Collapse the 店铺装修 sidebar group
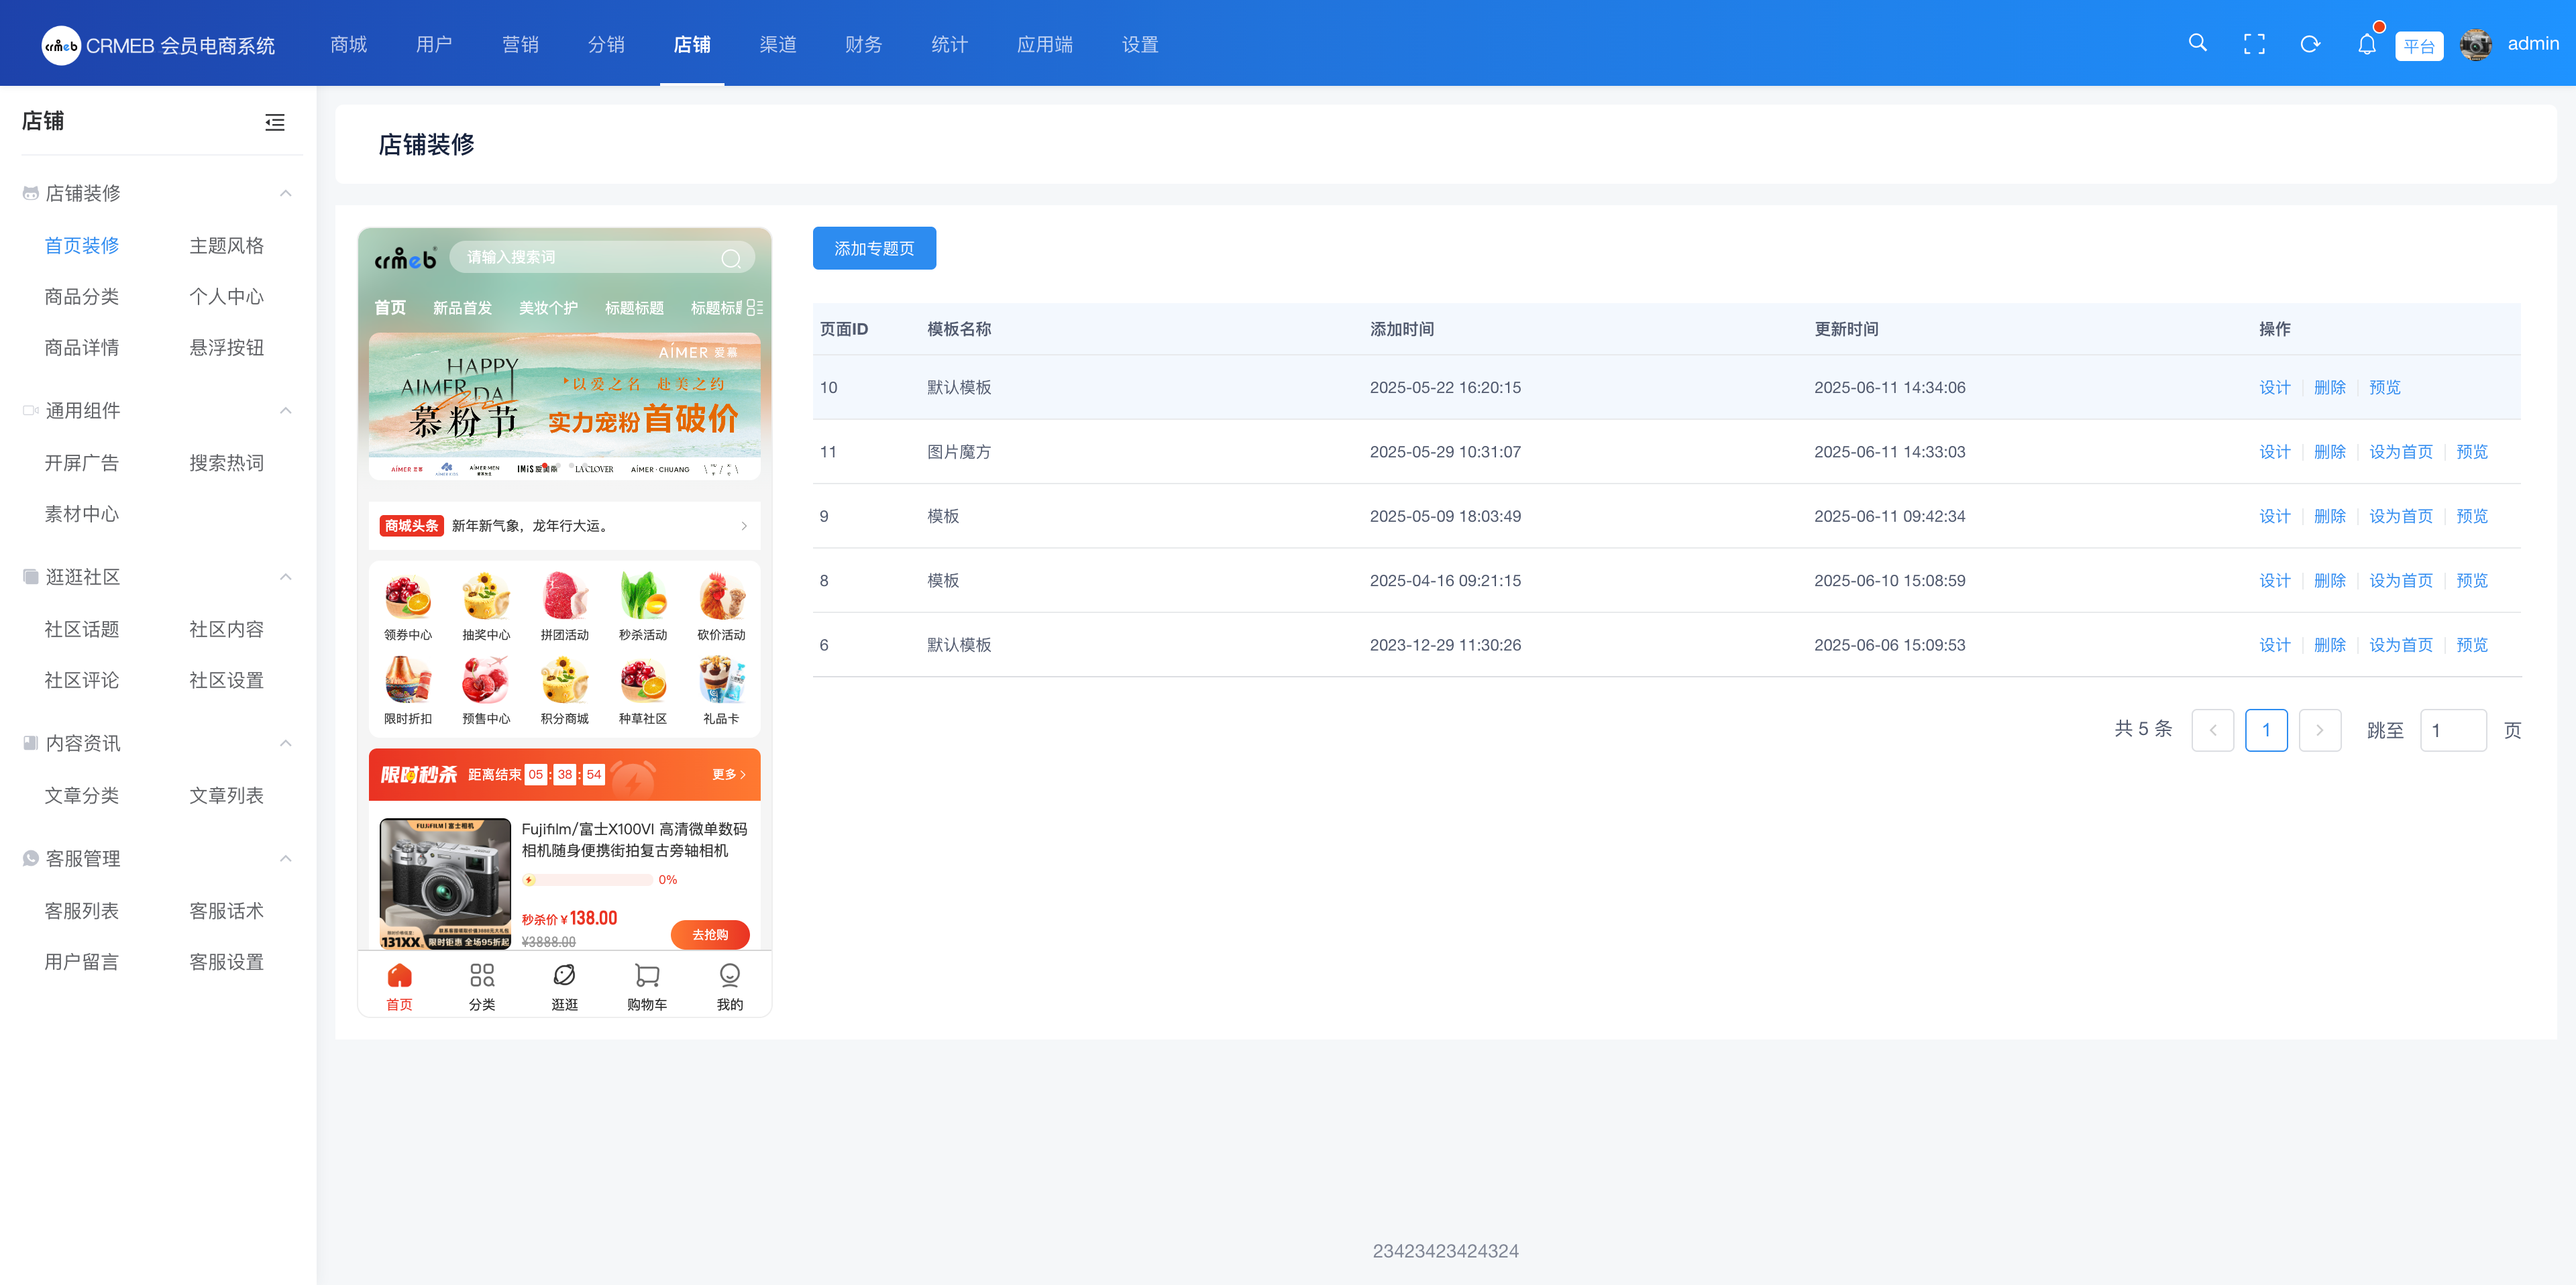 286,193
